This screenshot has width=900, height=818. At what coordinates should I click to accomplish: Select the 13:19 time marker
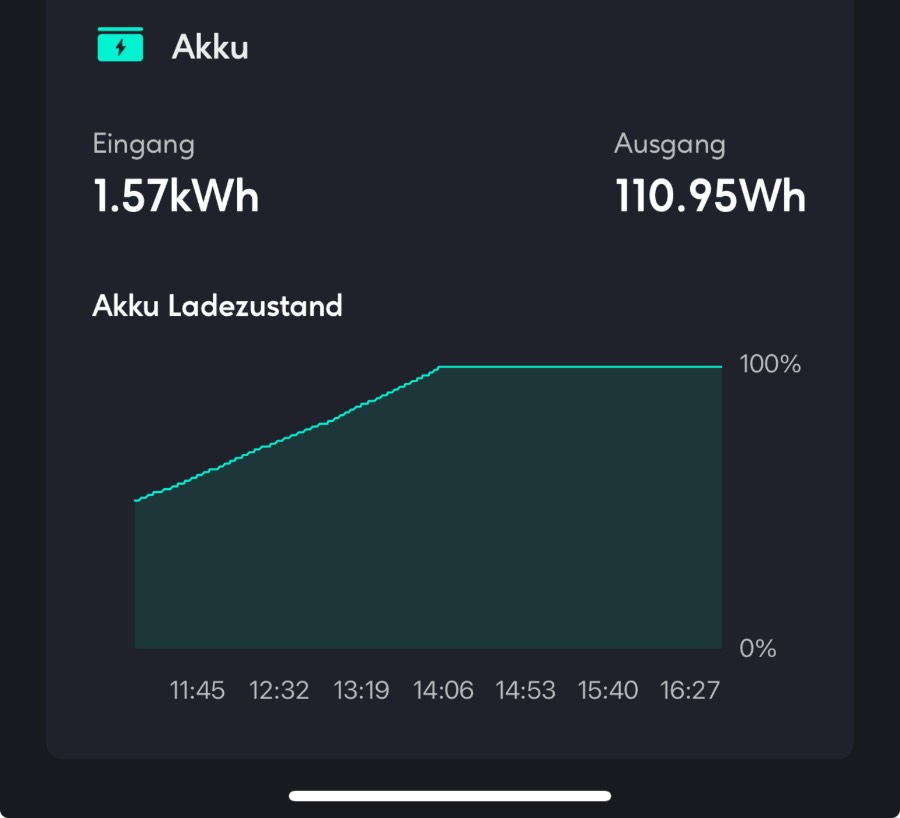[362, 690]
